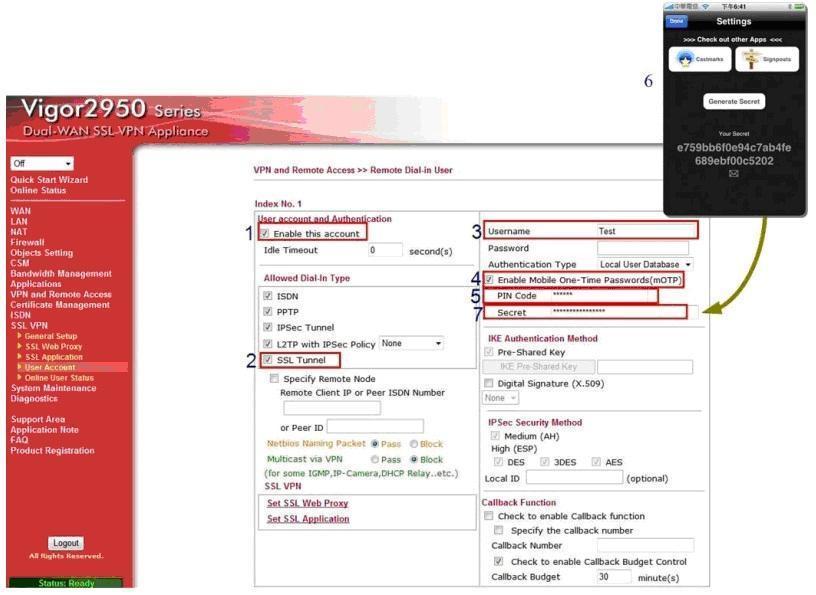Open the FAQ link
Screen dimensions: 816x595
pos(19,440)
